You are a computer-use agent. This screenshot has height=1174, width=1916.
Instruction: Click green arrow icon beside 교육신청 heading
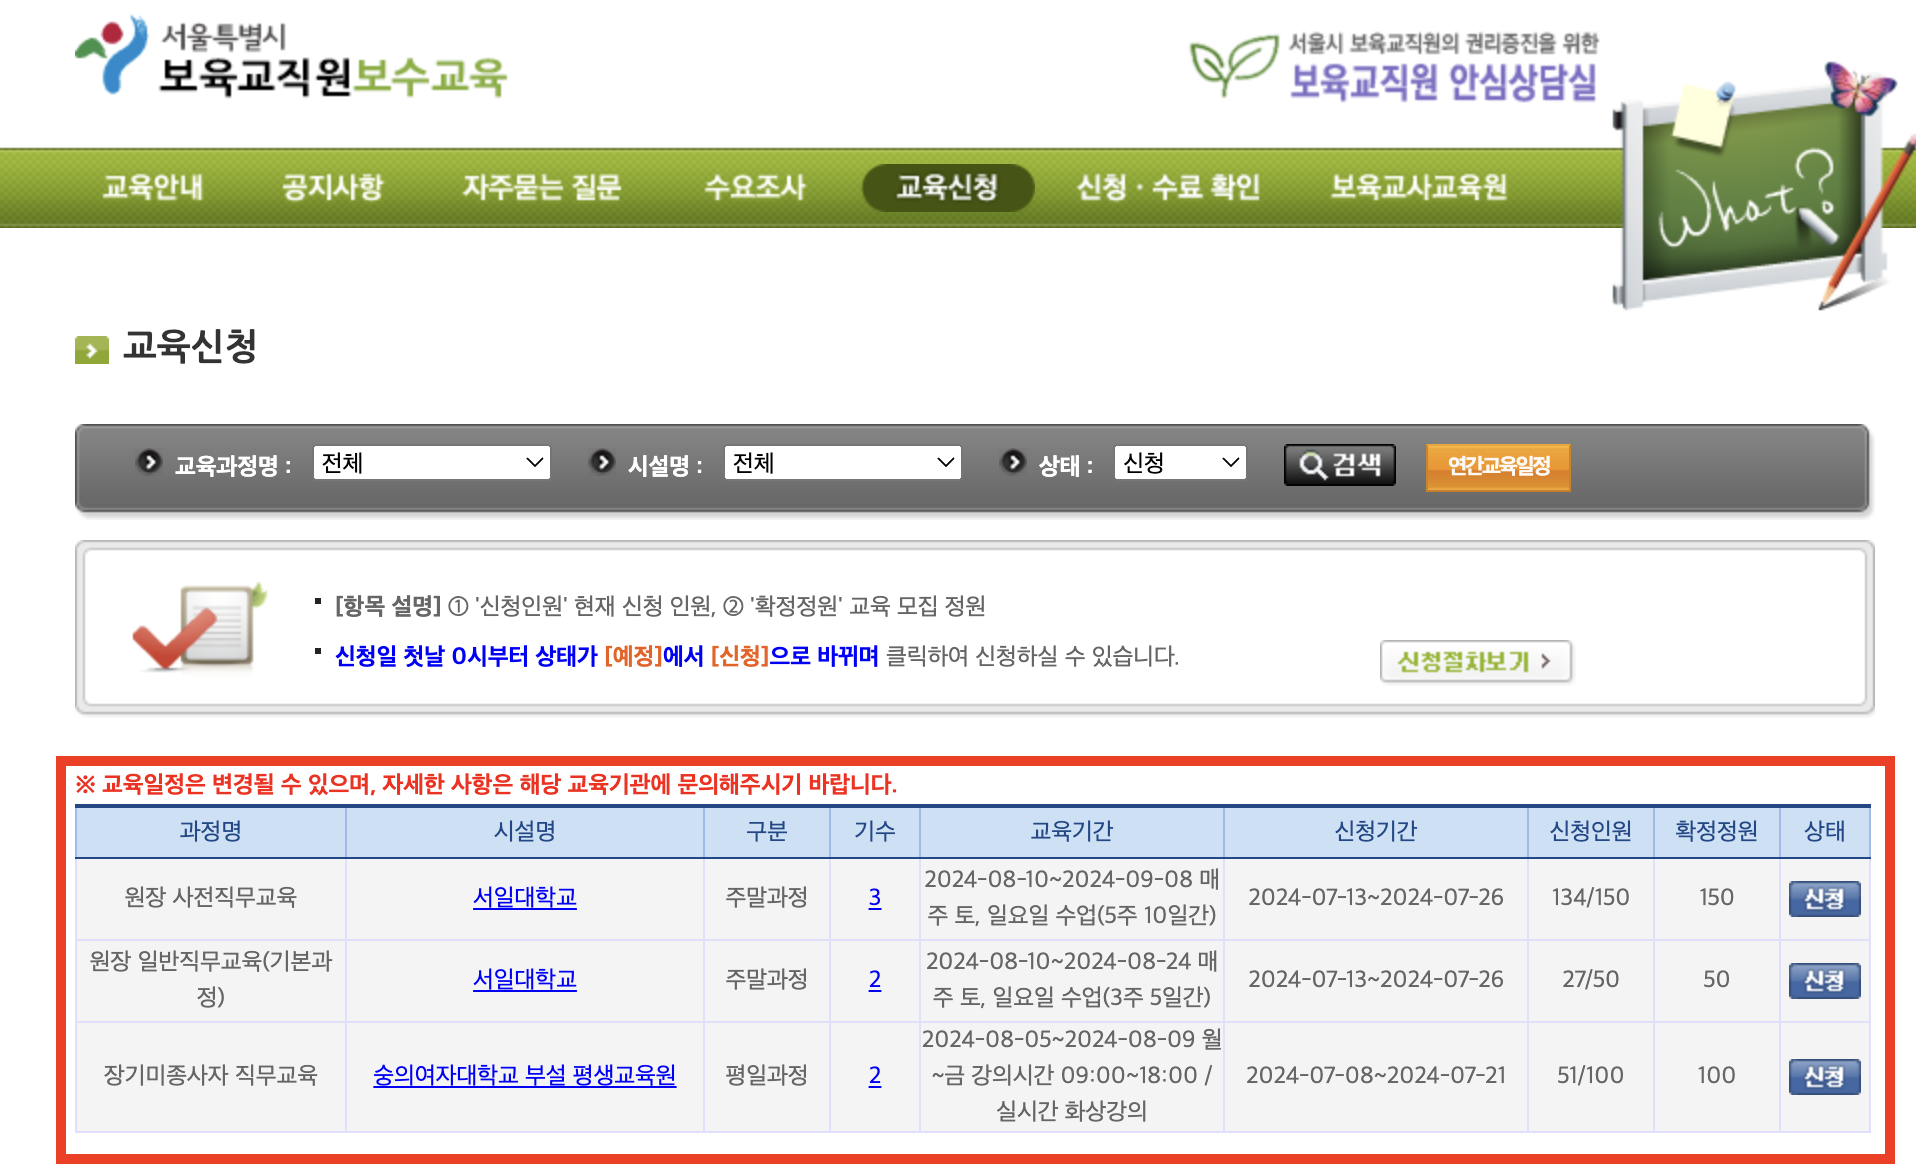click(91, 351)
